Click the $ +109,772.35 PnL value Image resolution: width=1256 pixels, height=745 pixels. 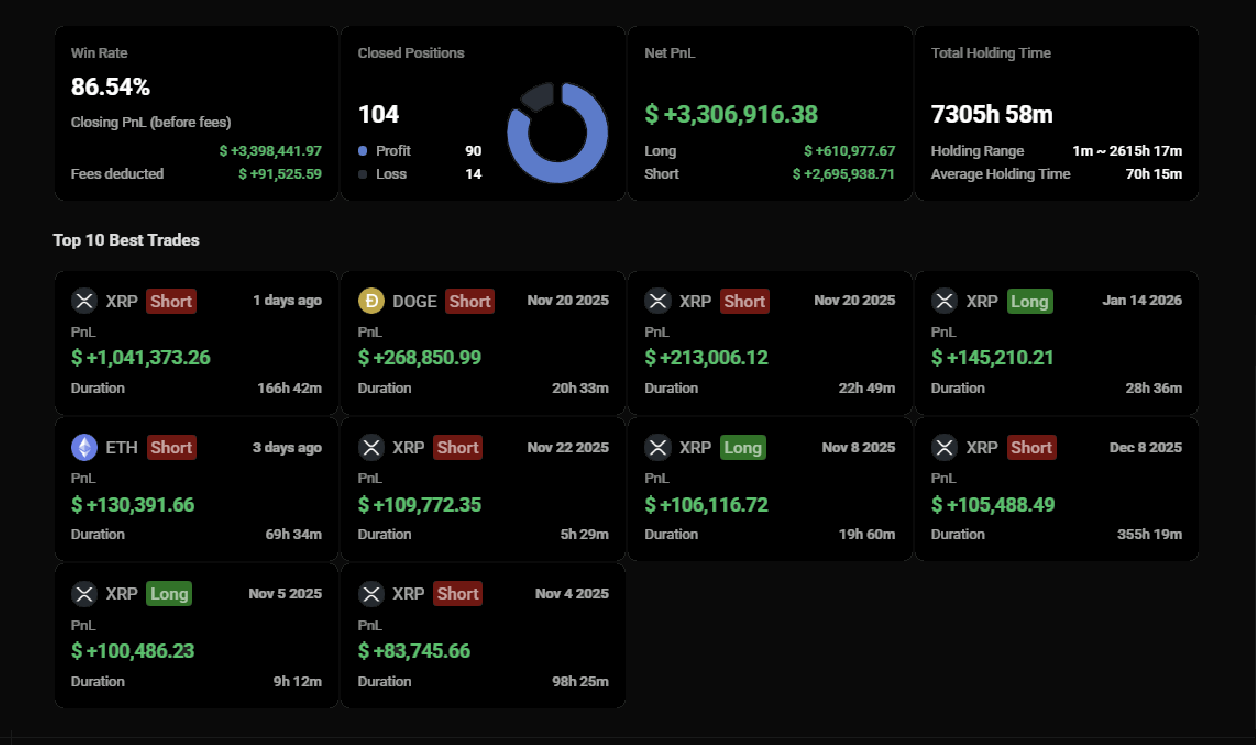pos(420,504)
